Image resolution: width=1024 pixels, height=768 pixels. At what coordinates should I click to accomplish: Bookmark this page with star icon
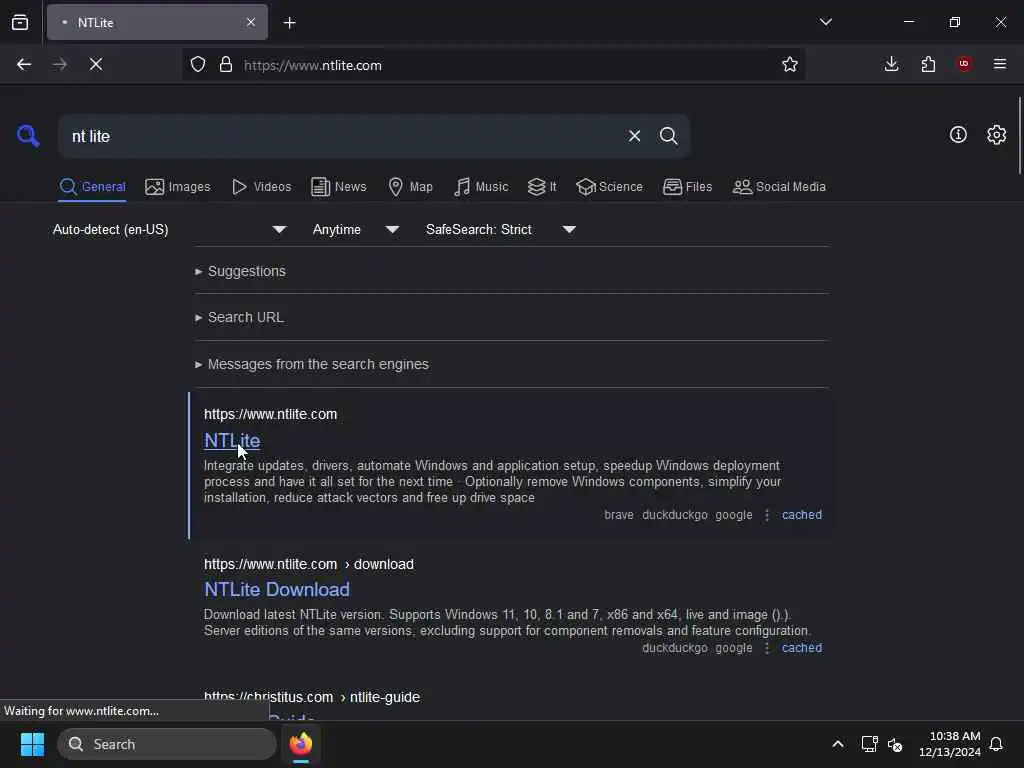[x=790, y=64]
